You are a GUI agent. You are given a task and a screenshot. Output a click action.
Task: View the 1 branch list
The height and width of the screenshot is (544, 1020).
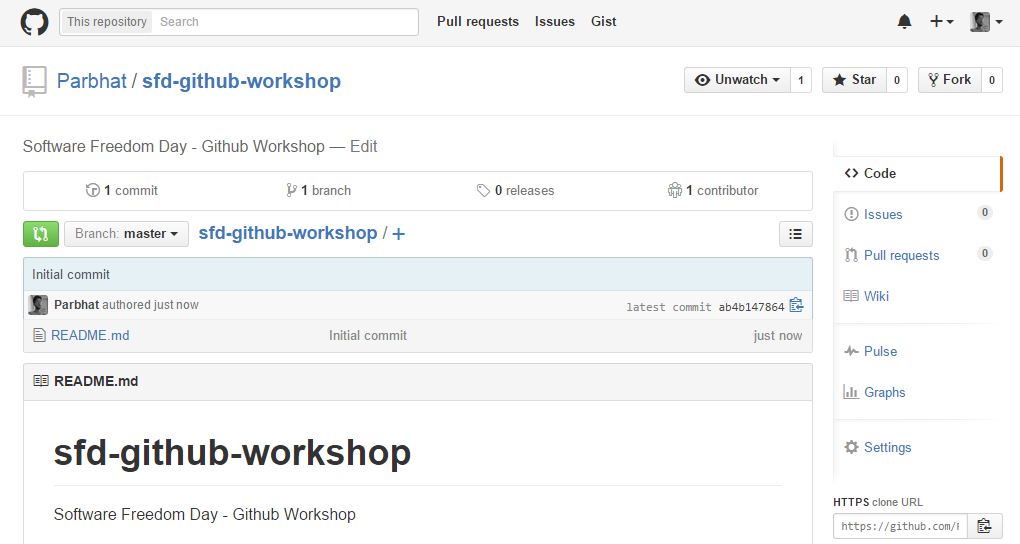[318, 191]
